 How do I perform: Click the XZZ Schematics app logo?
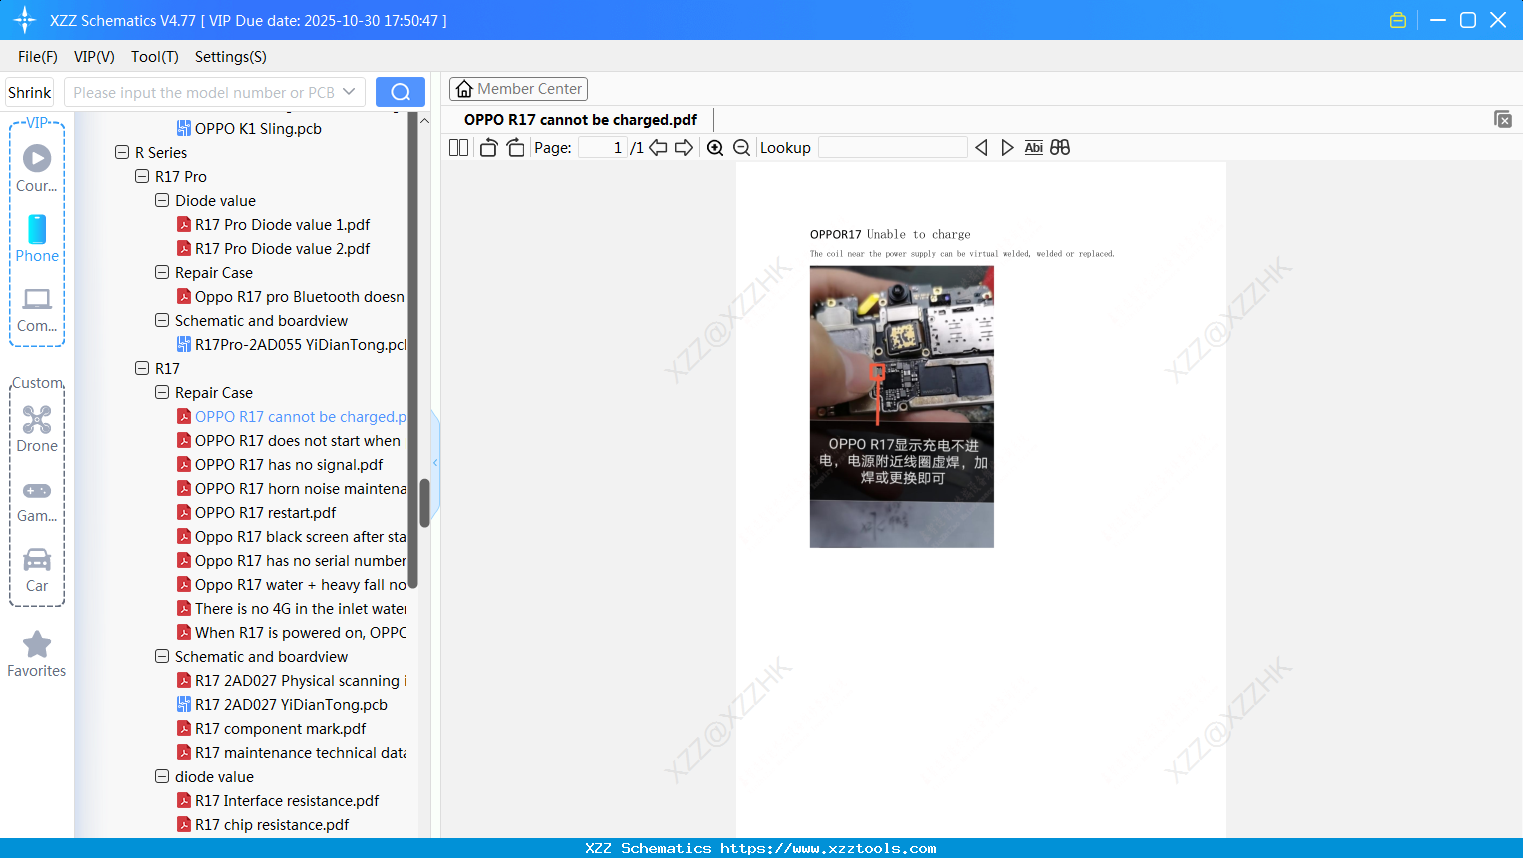[x=25, y=20]
